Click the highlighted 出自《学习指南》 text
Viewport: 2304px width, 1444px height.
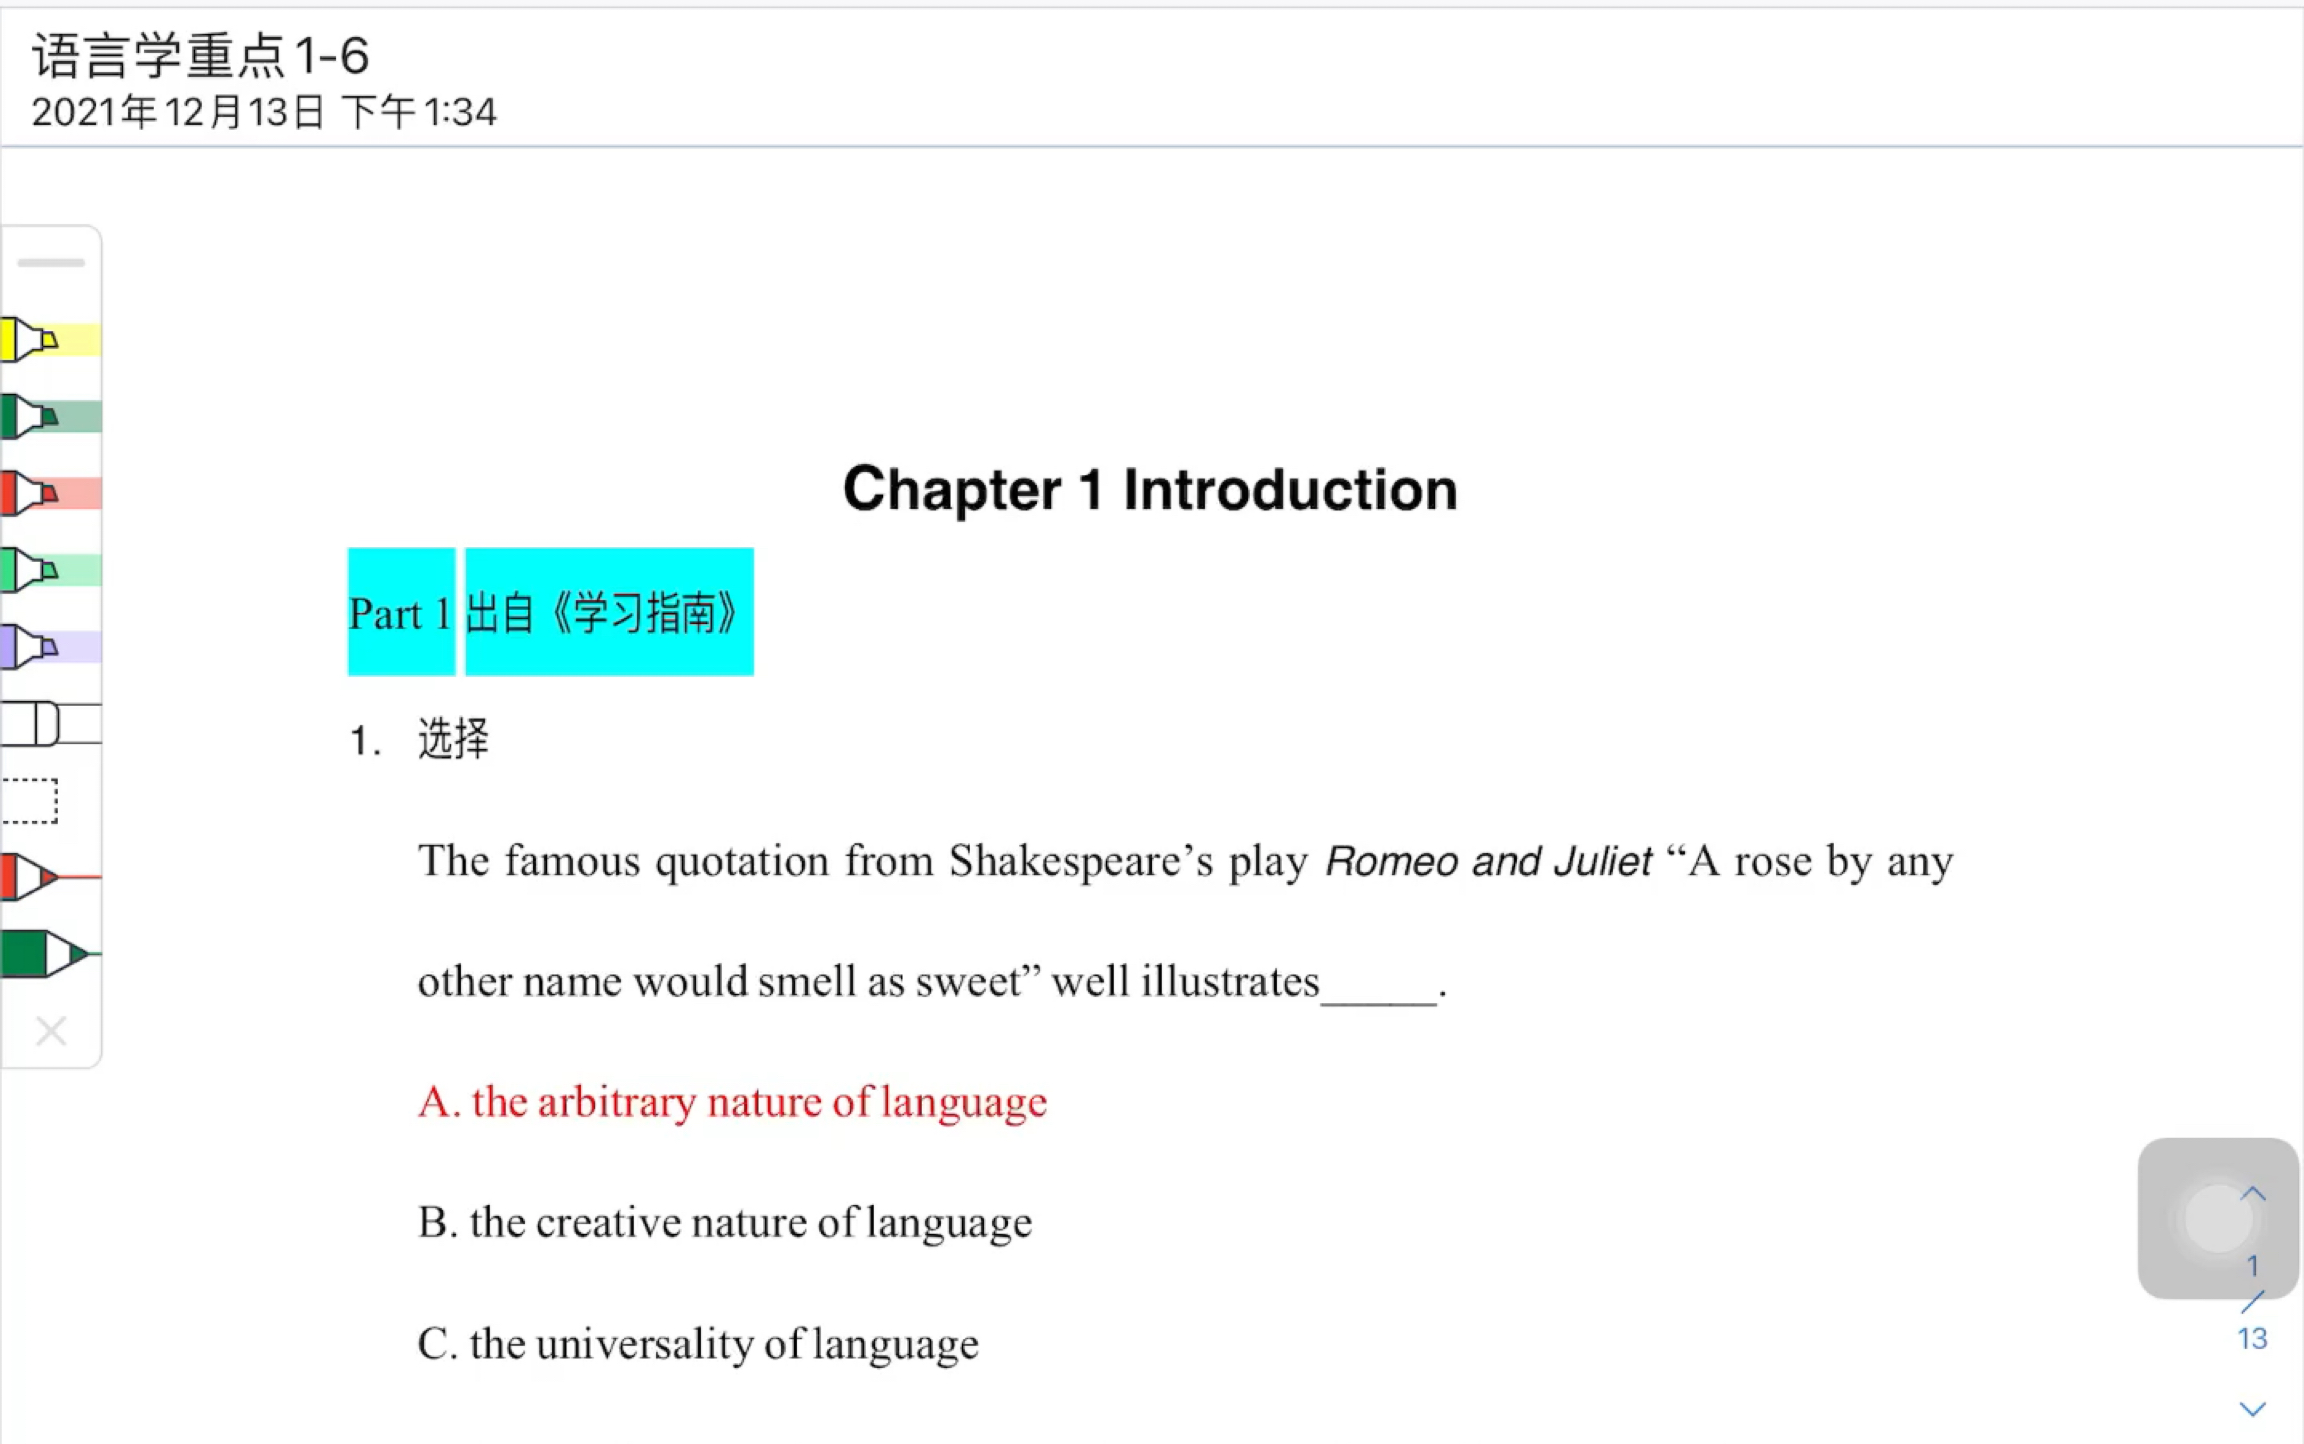pos(609,612)
